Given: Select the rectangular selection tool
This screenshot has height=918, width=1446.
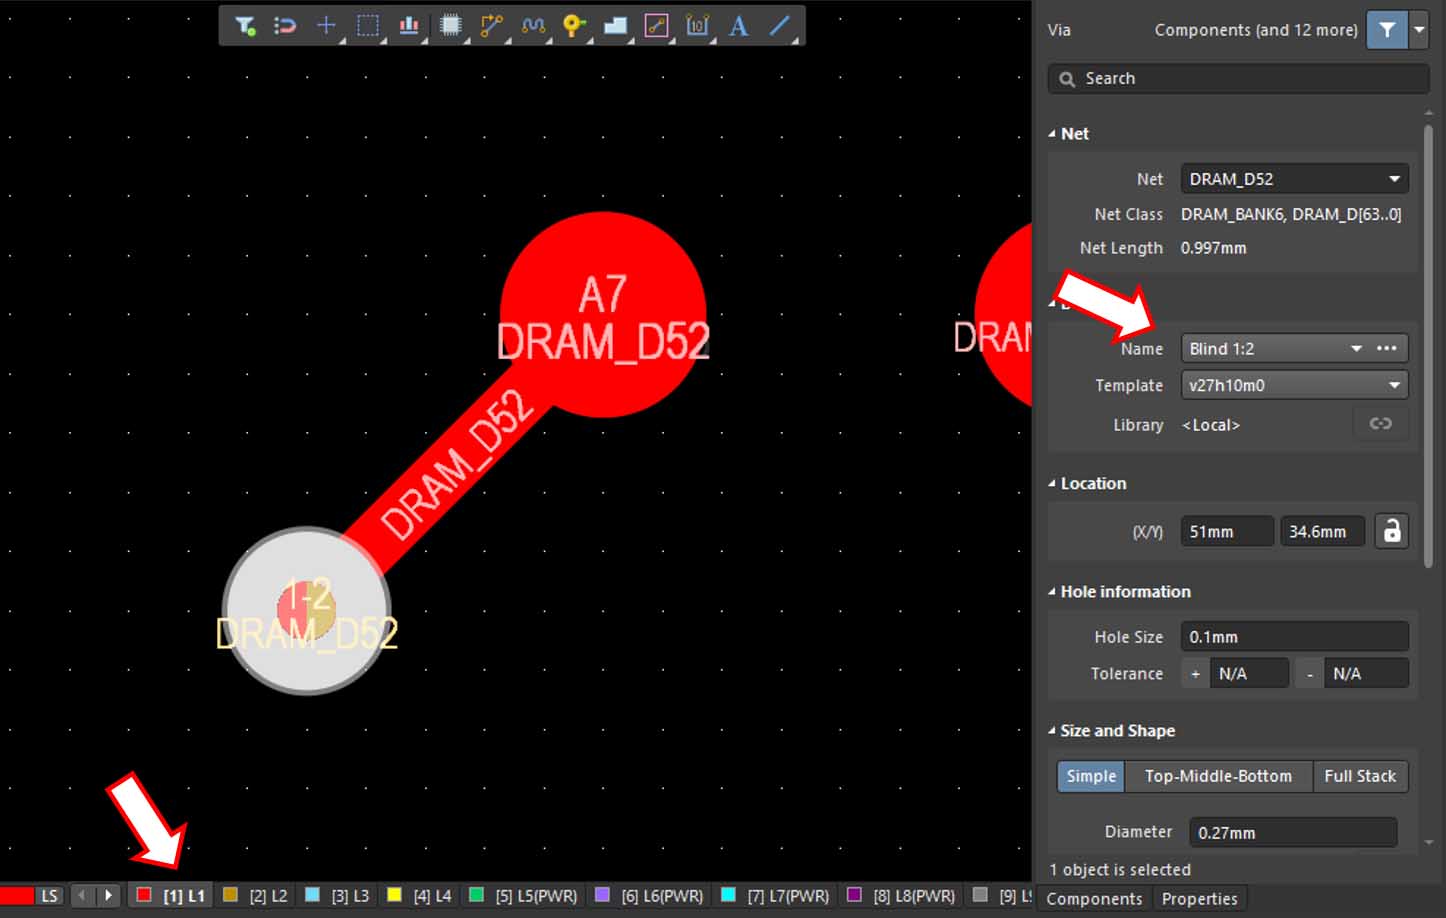Looking at the screenshot, I should (368, 26).
